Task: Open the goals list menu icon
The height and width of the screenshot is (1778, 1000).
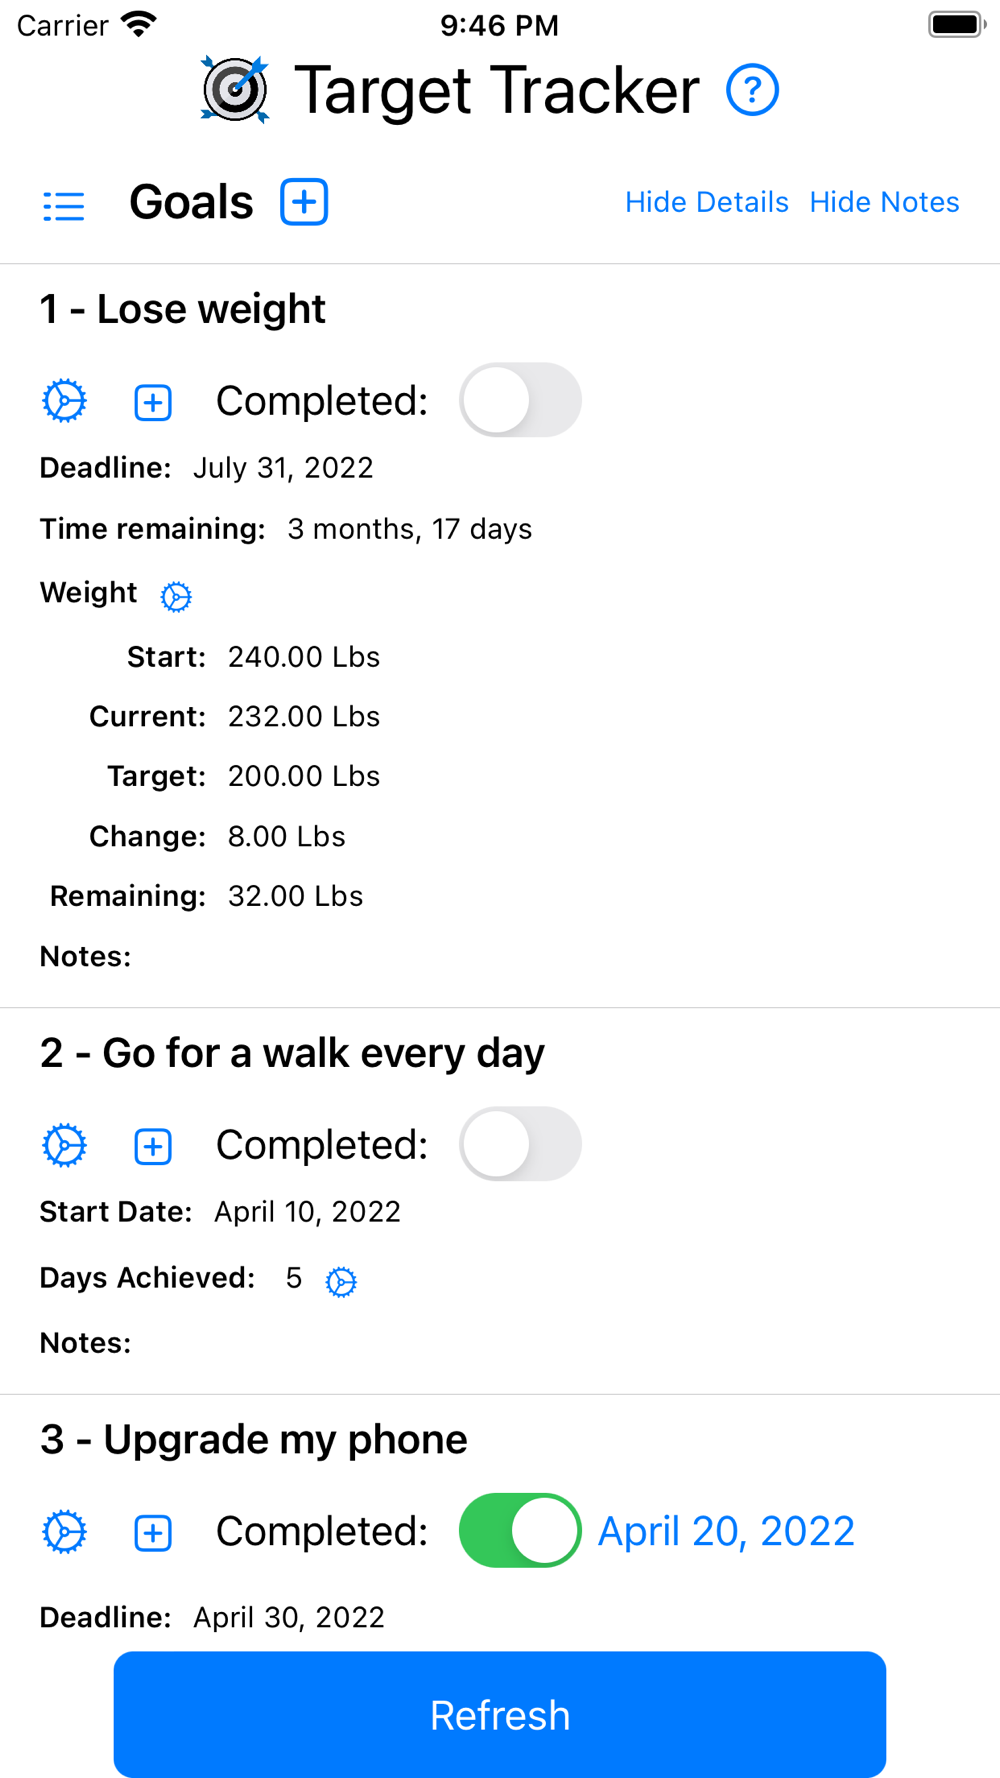Action: [64, 205]
